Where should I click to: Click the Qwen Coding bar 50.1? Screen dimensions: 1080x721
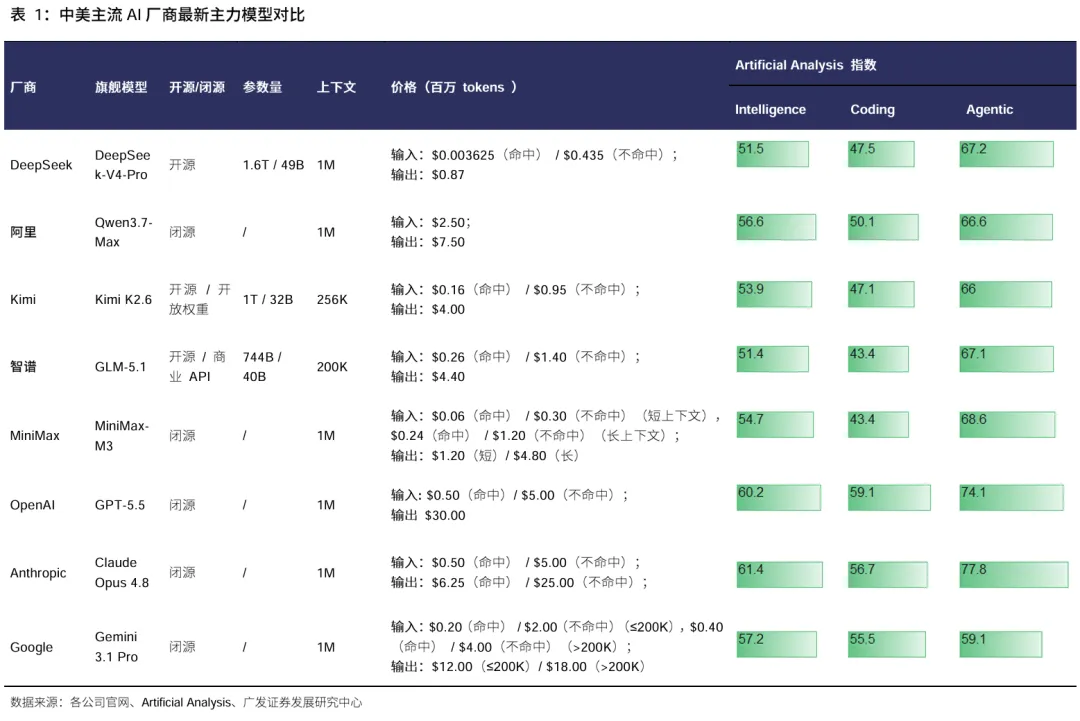click(x=883, y=227)
